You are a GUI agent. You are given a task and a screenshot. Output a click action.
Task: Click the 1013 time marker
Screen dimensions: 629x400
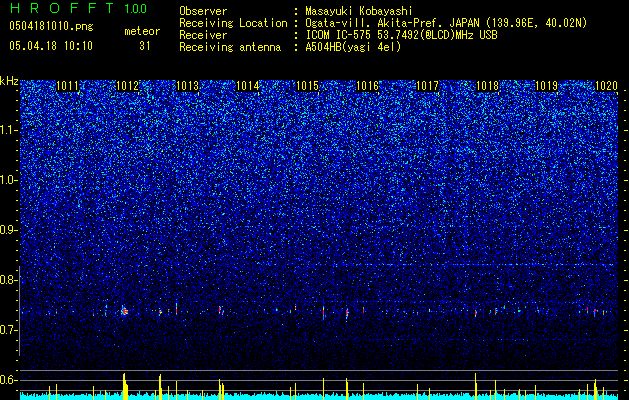tap(187, 86)
